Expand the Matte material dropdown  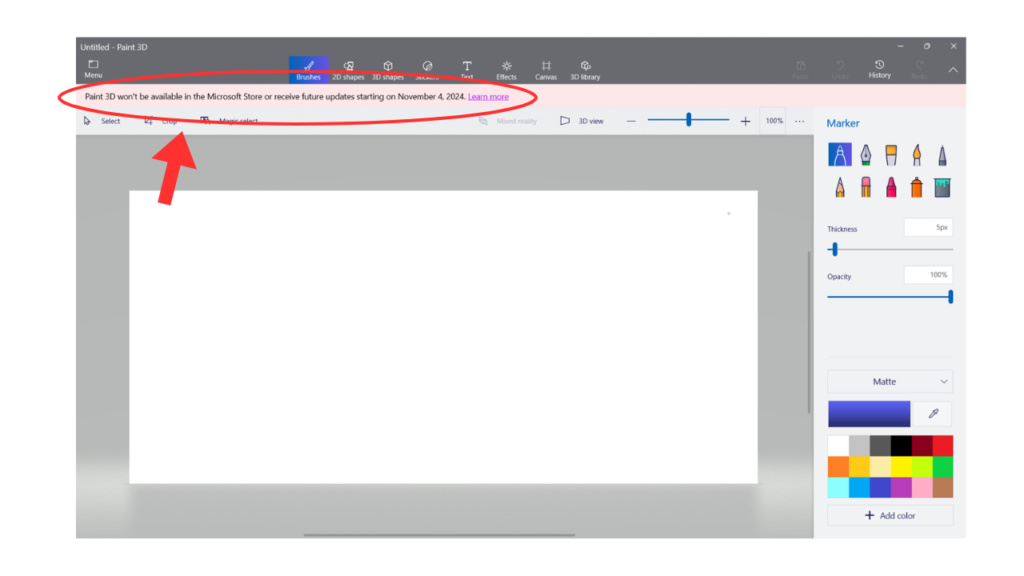click(889, 381)
